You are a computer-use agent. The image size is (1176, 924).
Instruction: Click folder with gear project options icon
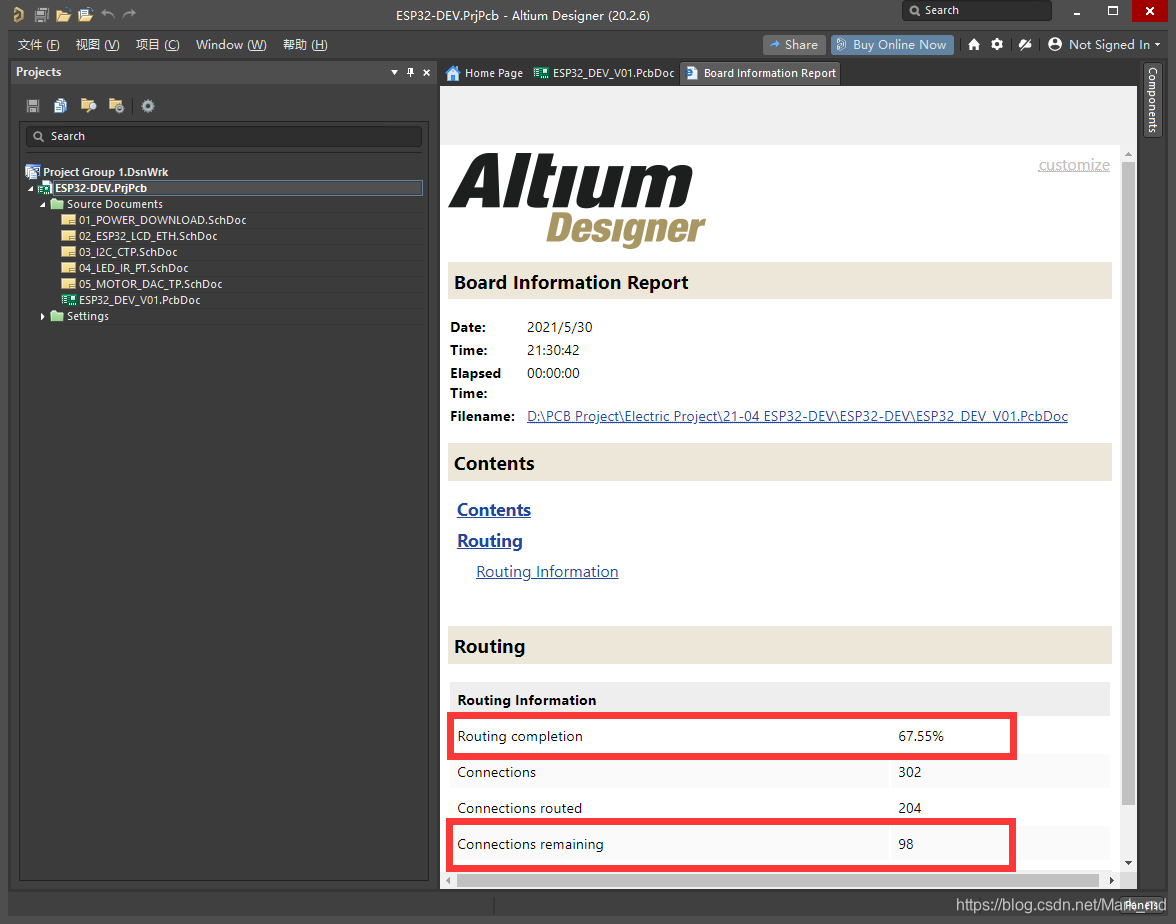116,106
